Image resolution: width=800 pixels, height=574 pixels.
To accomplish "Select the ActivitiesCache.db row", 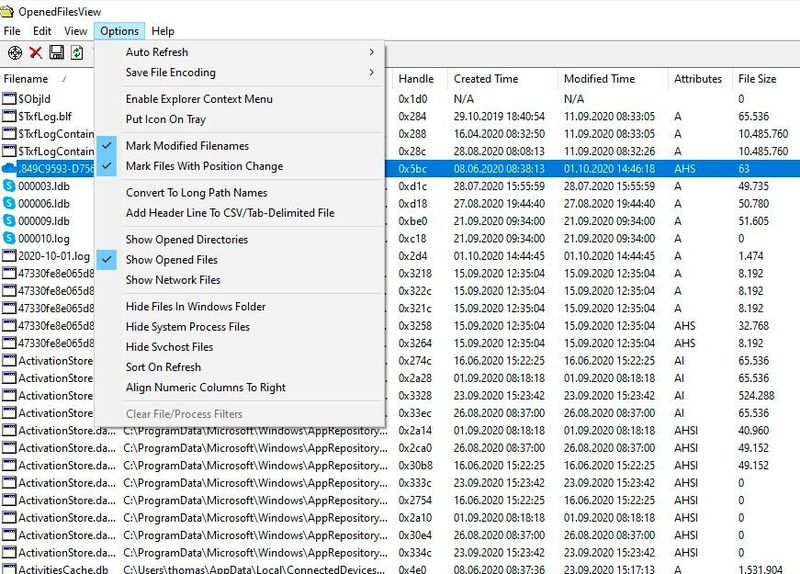I will point(400,569).
